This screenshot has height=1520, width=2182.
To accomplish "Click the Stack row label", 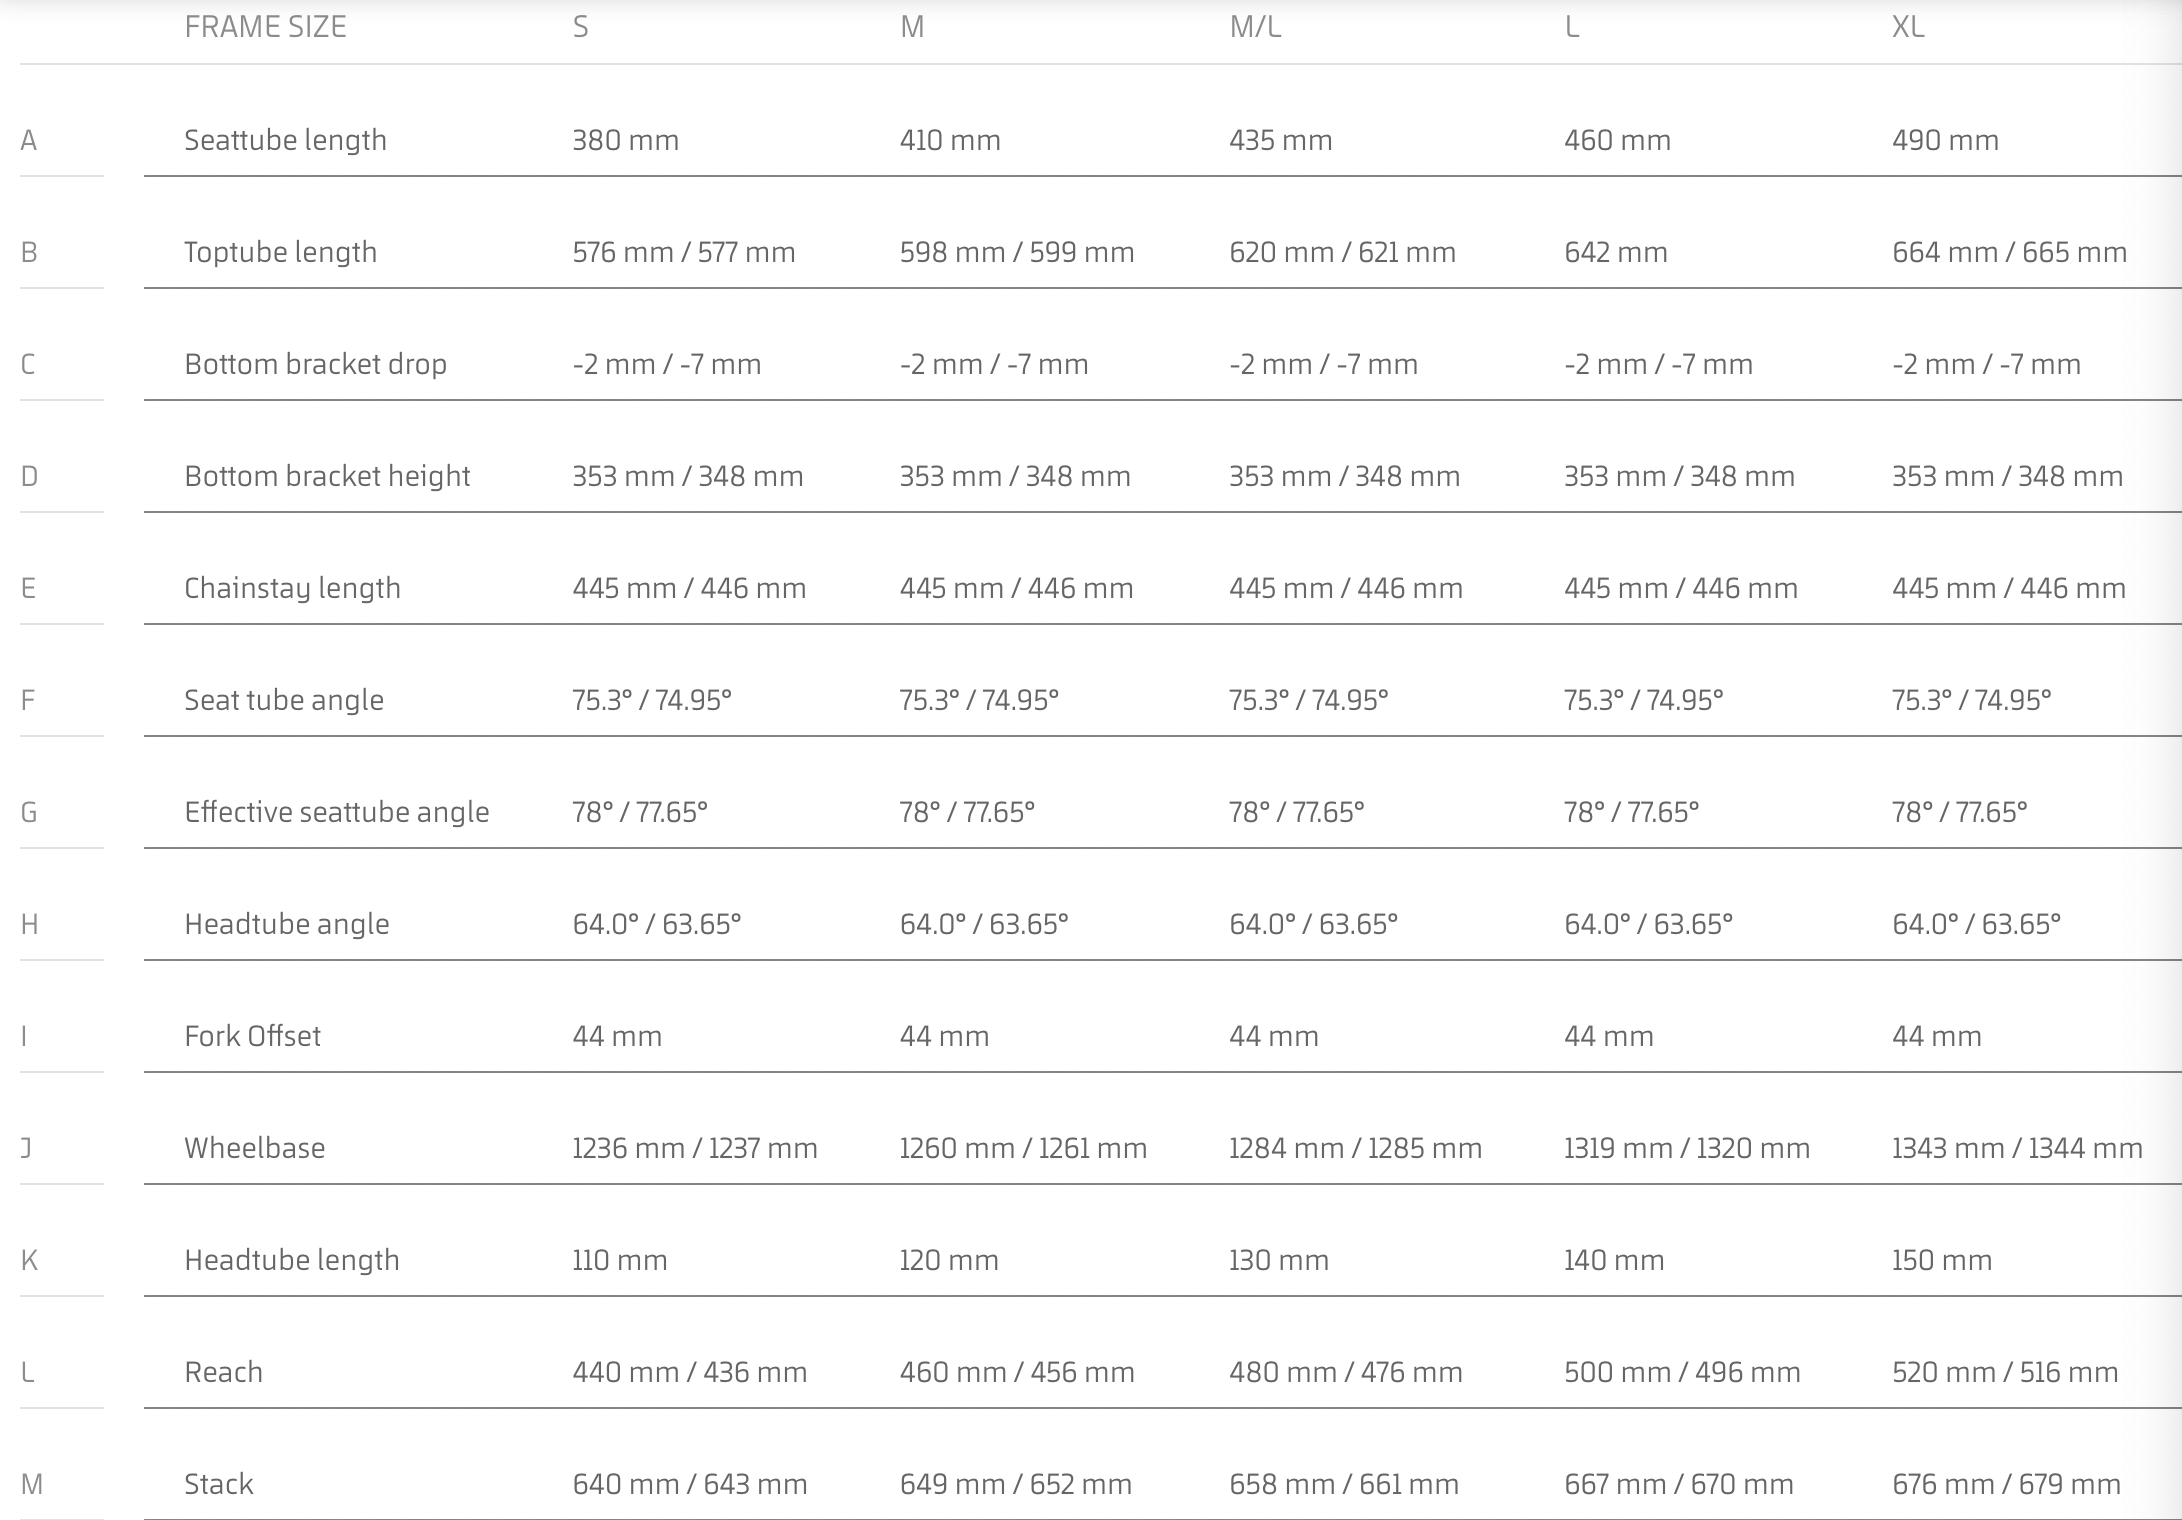I will [x=218, y=1484].
